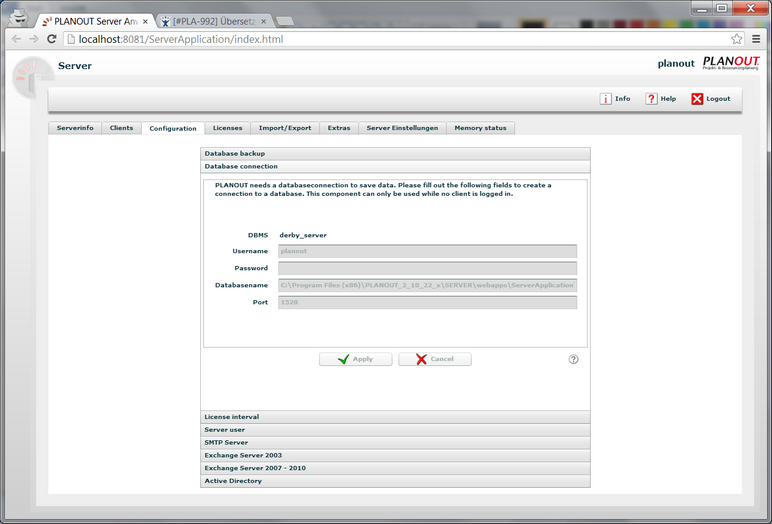Switch to PLA-992 Übersetz browser tab
The height and width of the screenshot is (524, 772).
[214, 22]
